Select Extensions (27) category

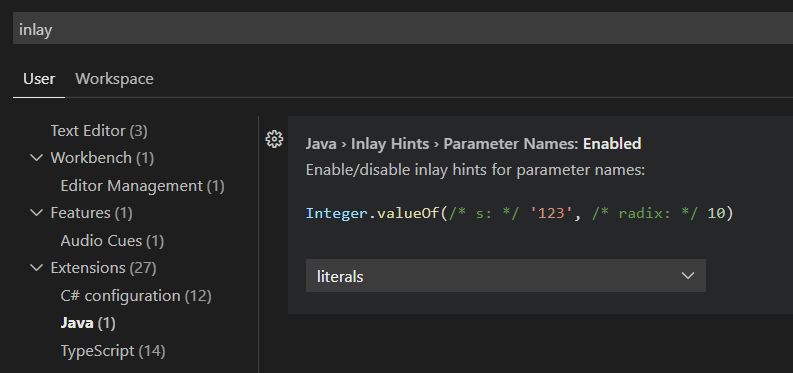tap(103, 267)
